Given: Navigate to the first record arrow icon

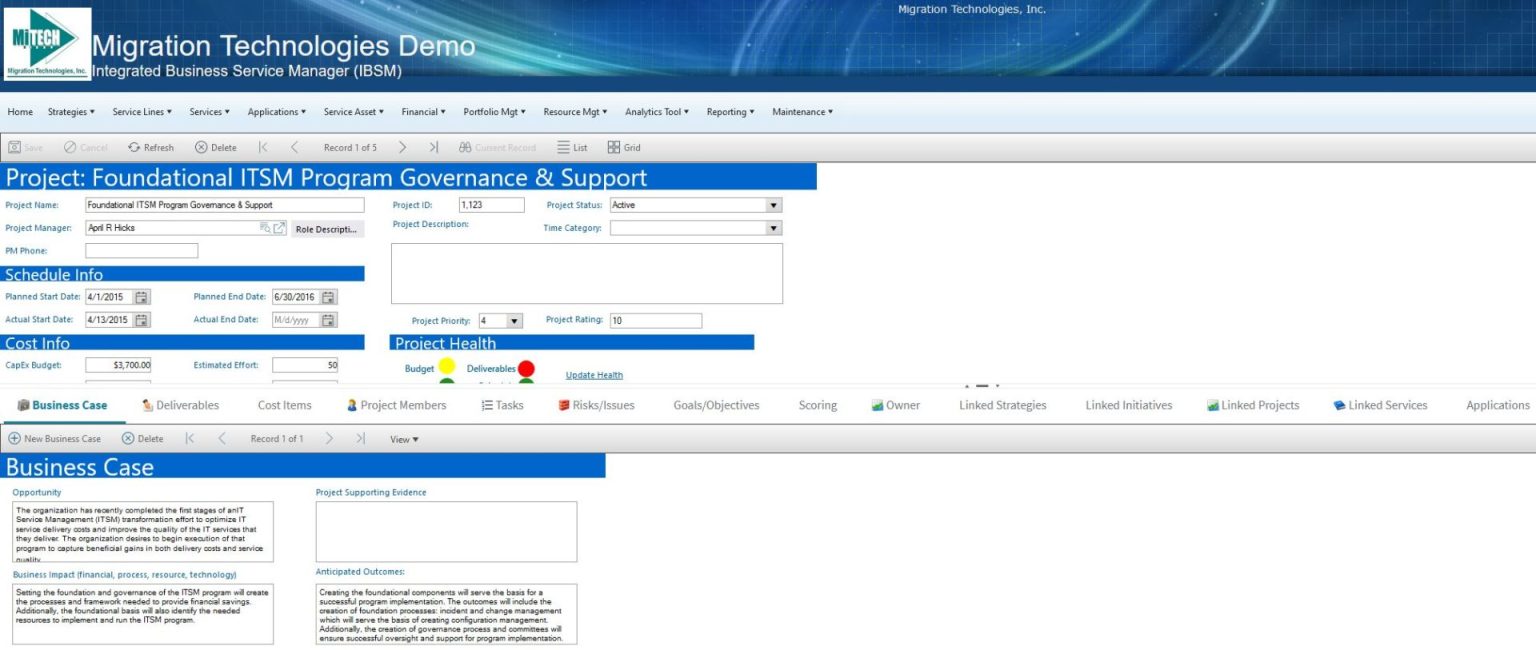Looking at the screenshot, I should coord(262,147).
